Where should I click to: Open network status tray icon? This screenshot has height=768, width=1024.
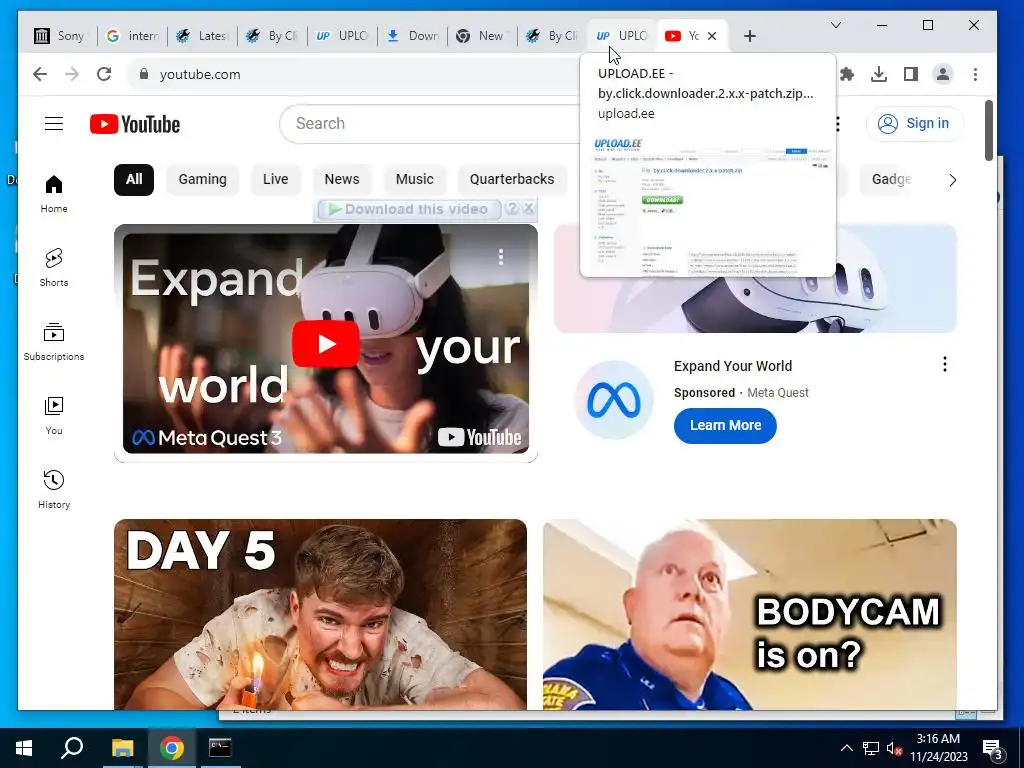871,748
